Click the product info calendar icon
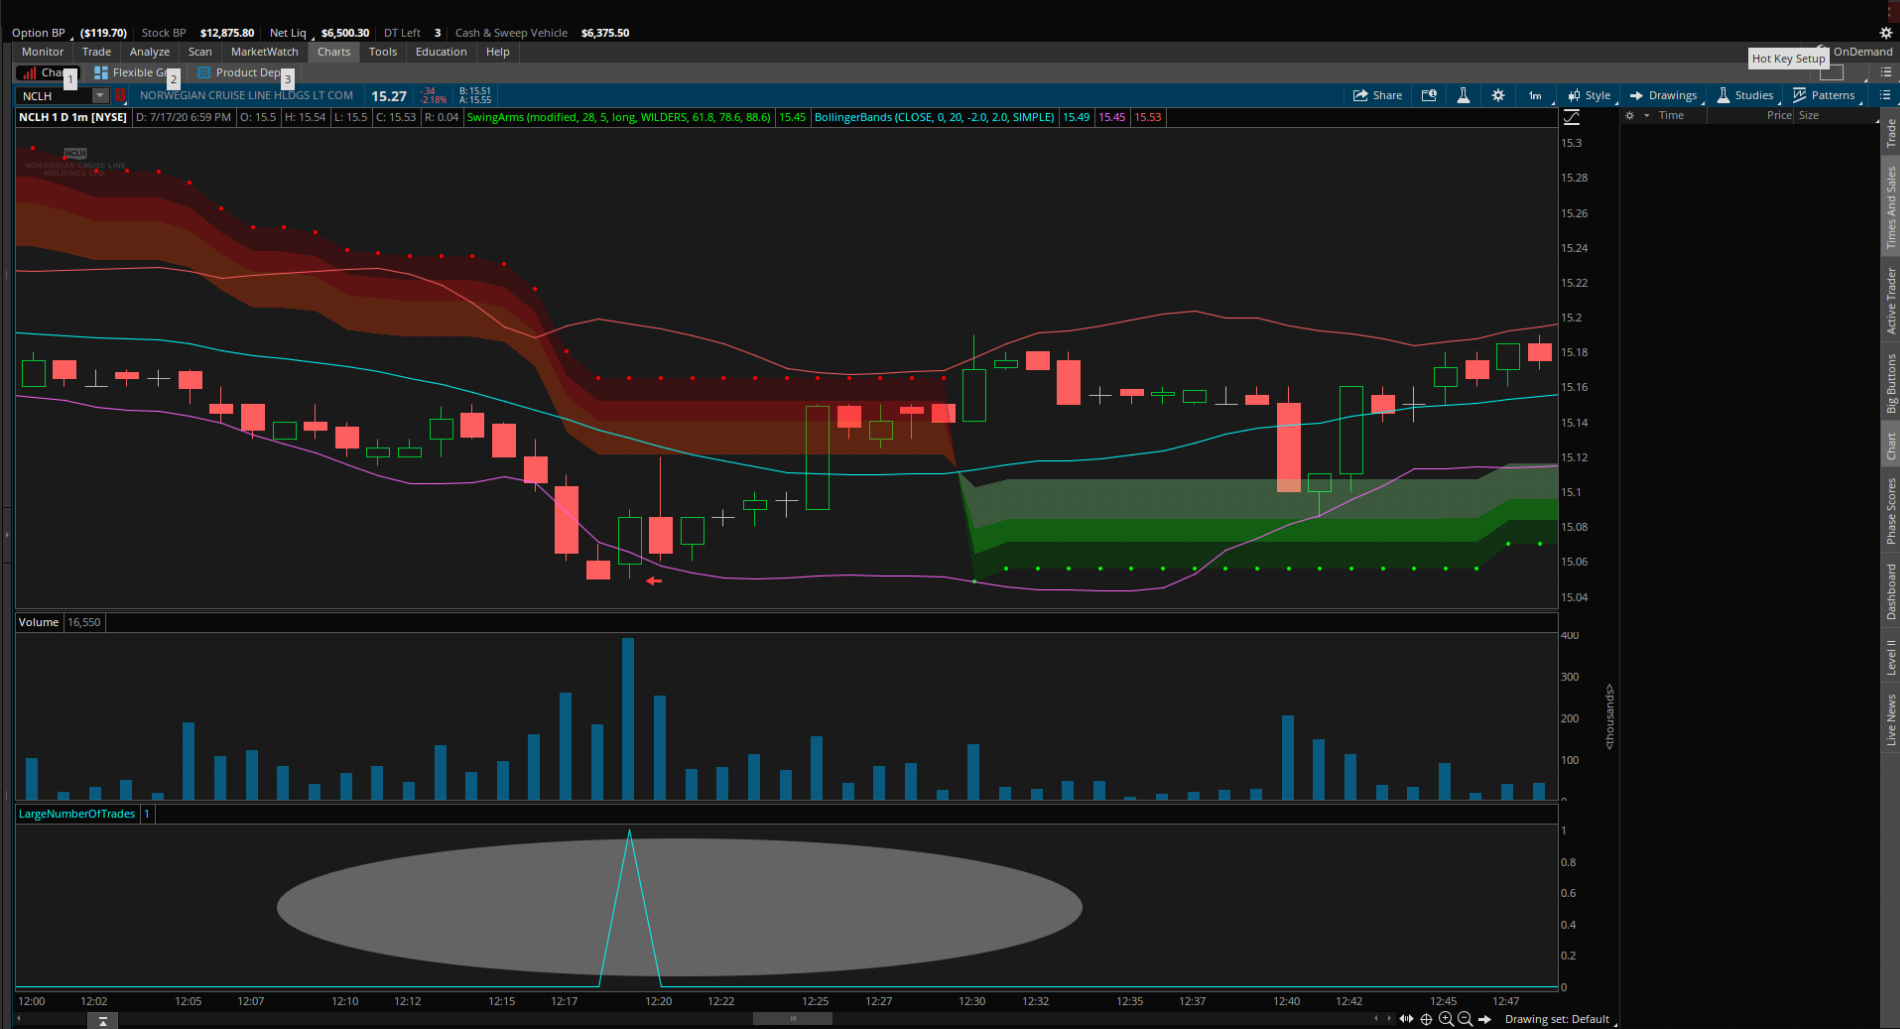Image resolution: width=1900 pixels, height=1029 pixels. (1429, 96)
